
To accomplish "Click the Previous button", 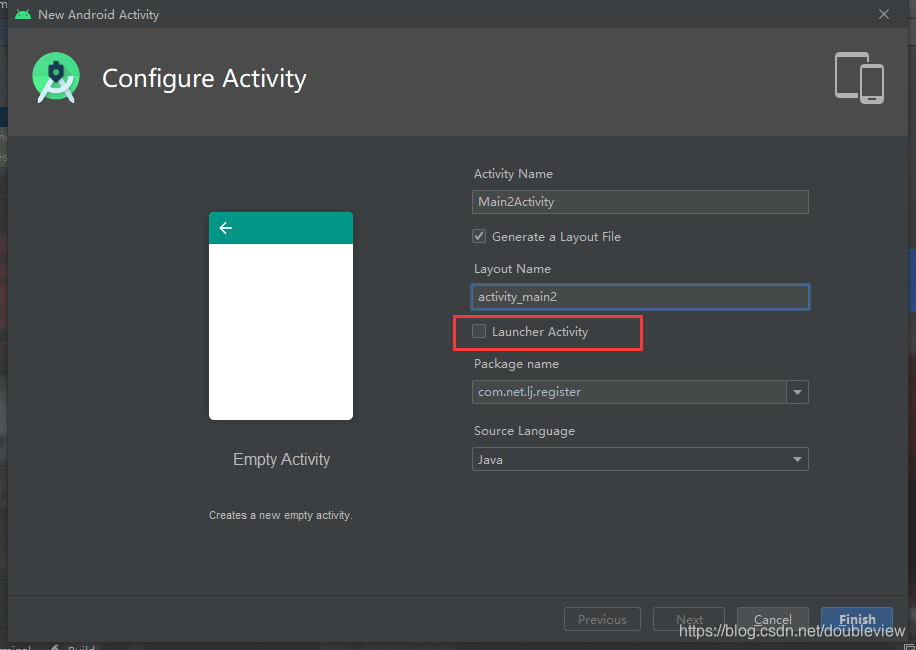I will coord(602,620).
